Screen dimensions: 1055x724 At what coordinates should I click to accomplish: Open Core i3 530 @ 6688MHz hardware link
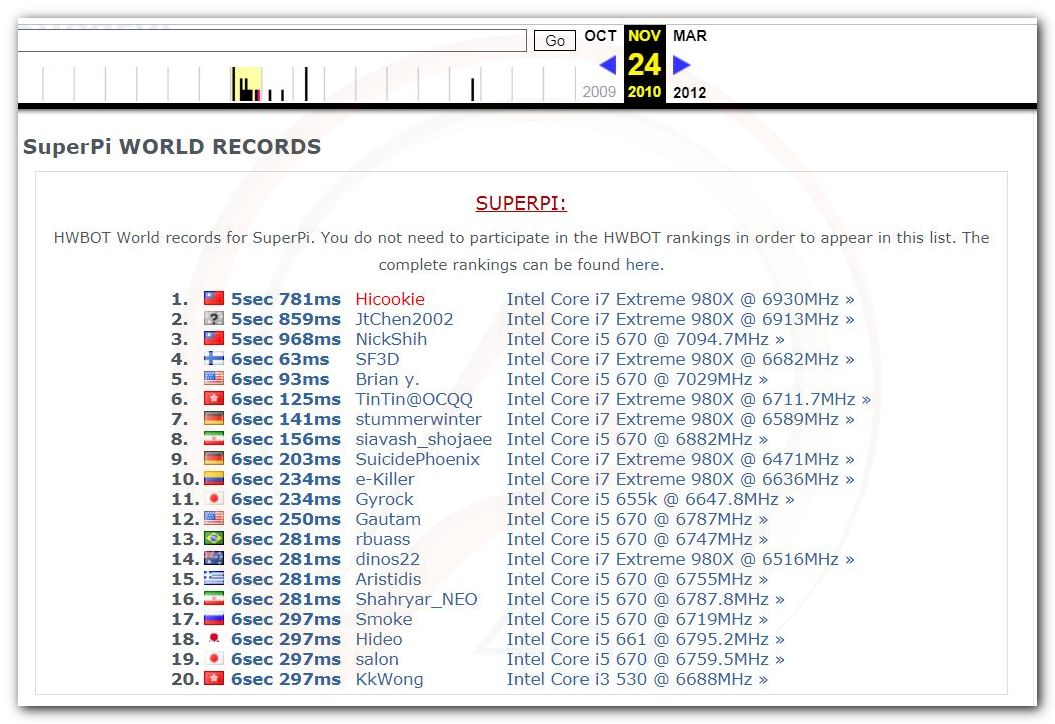pyautogui.click(x=637, y=680)
